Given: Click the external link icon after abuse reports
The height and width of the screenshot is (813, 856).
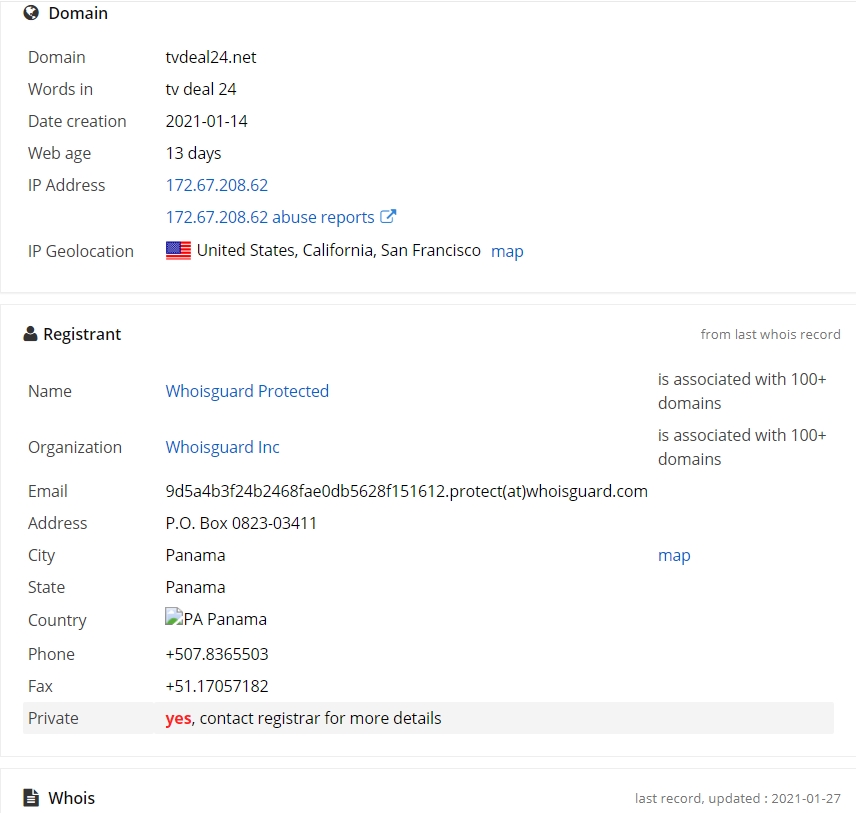Looking at the screenshot, I should click(x=388, y=216).
